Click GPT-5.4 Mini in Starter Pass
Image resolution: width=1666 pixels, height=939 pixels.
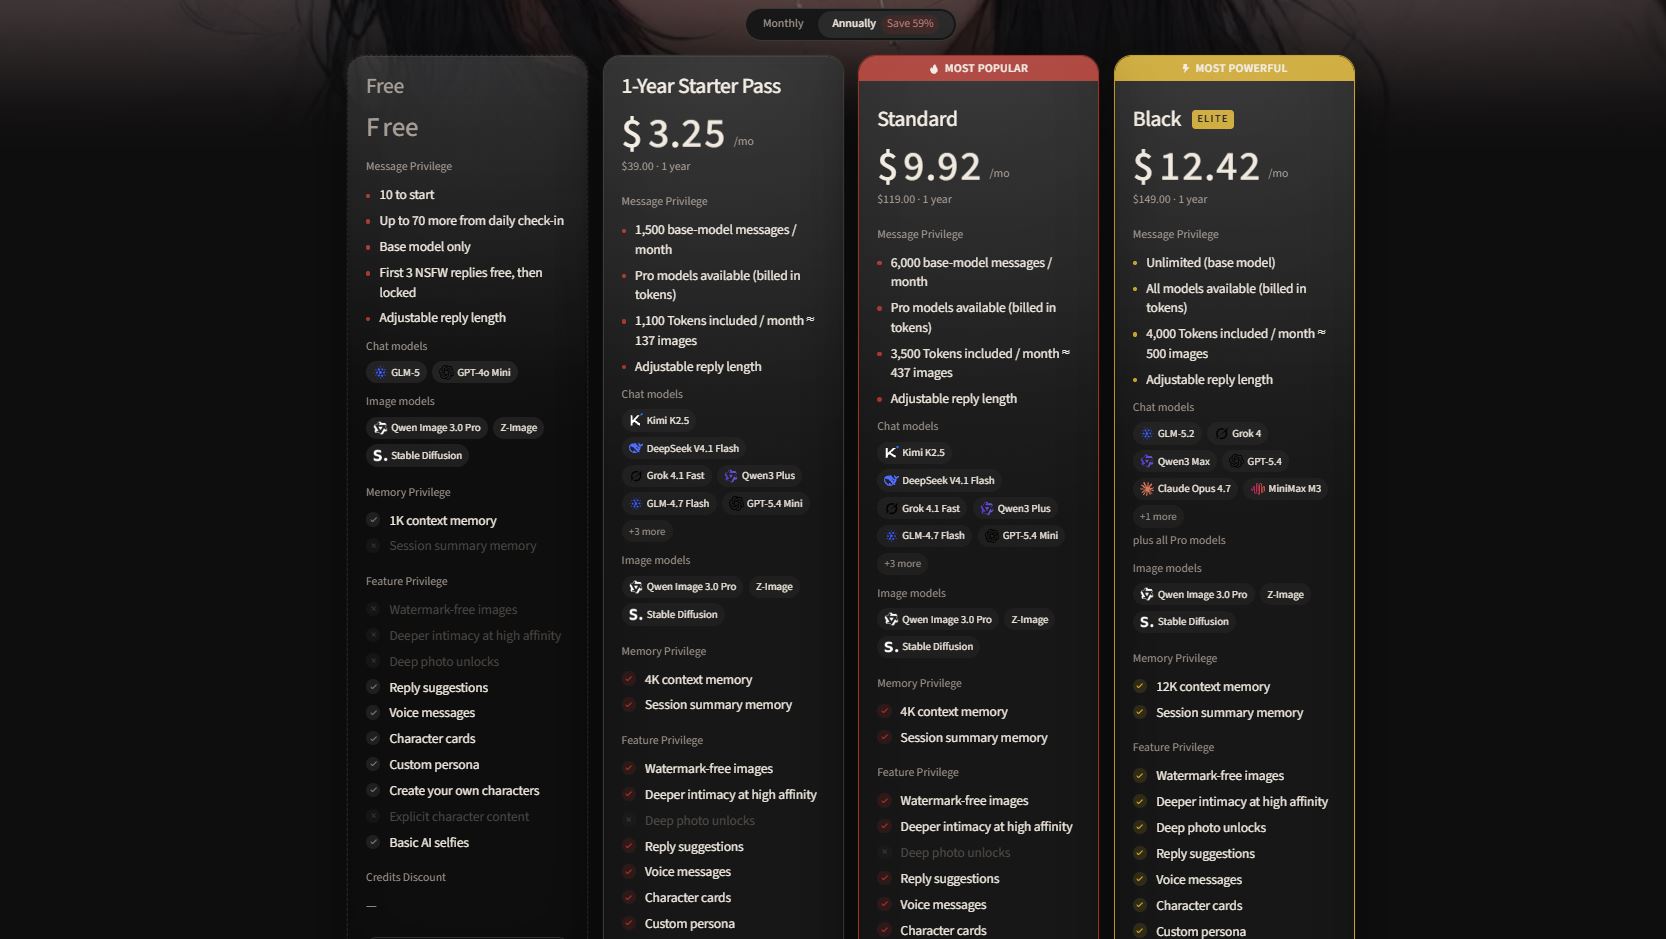tap(766, 504)
